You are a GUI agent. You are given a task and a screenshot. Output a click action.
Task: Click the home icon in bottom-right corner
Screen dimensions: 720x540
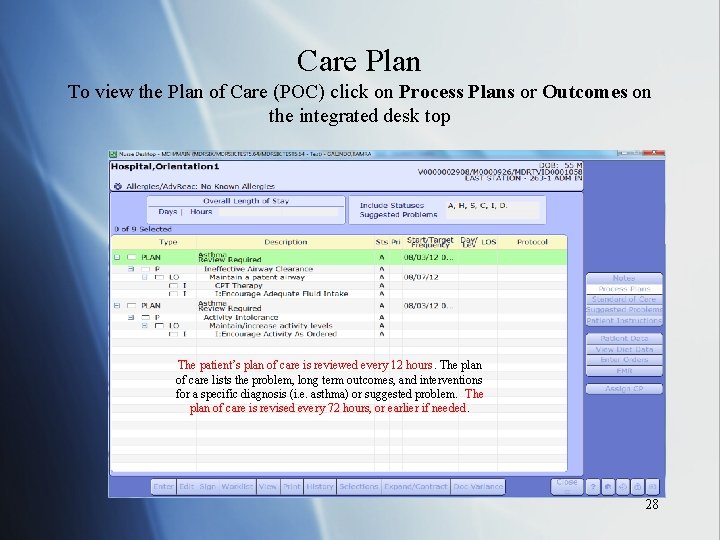(608, 487)
